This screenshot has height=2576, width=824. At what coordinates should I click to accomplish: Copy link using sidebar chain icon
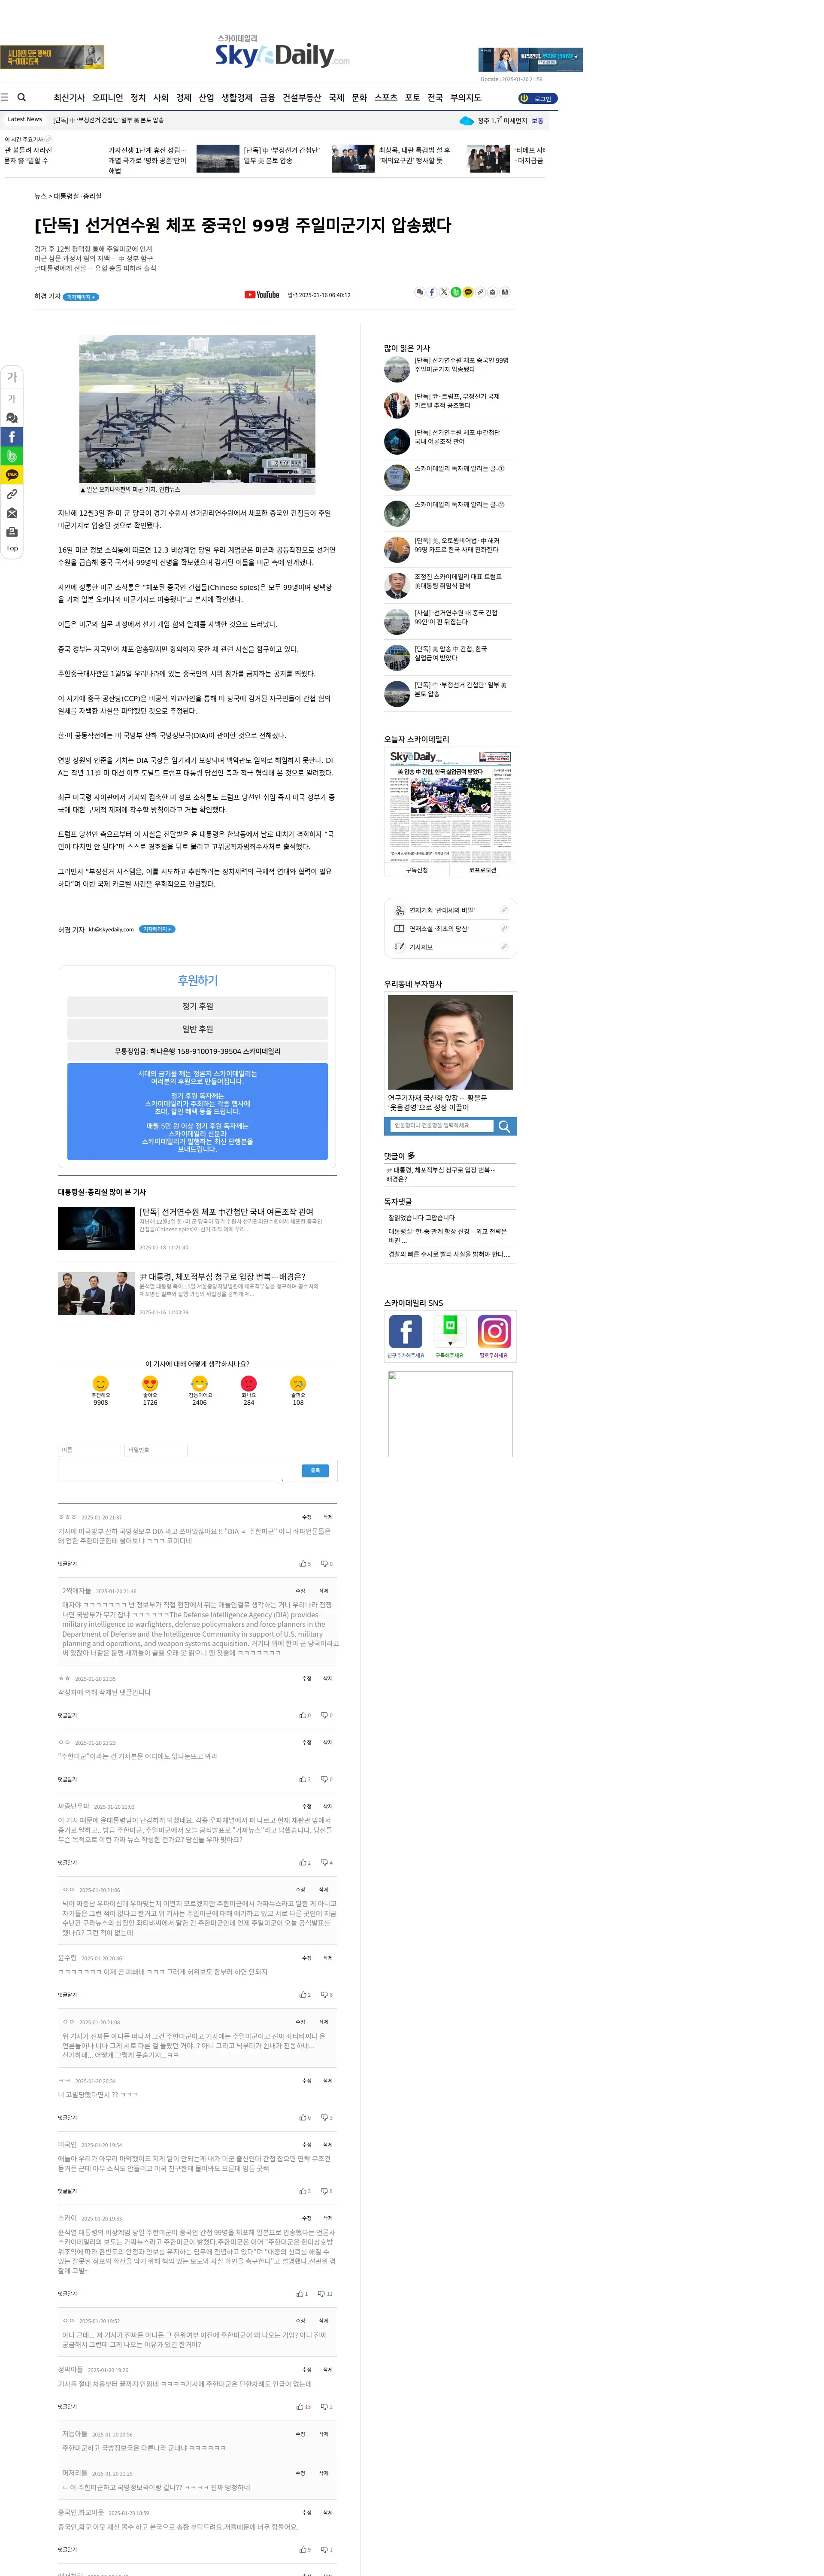(x=12, y=494)
